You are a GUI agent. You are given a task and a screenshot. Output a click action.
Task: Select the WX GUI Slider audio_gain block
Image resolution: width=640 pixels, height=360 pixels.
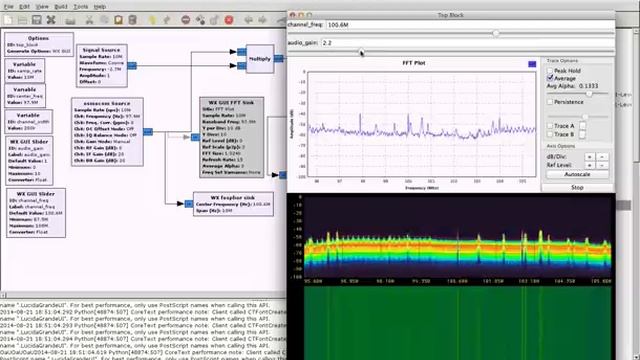(29, 161)
